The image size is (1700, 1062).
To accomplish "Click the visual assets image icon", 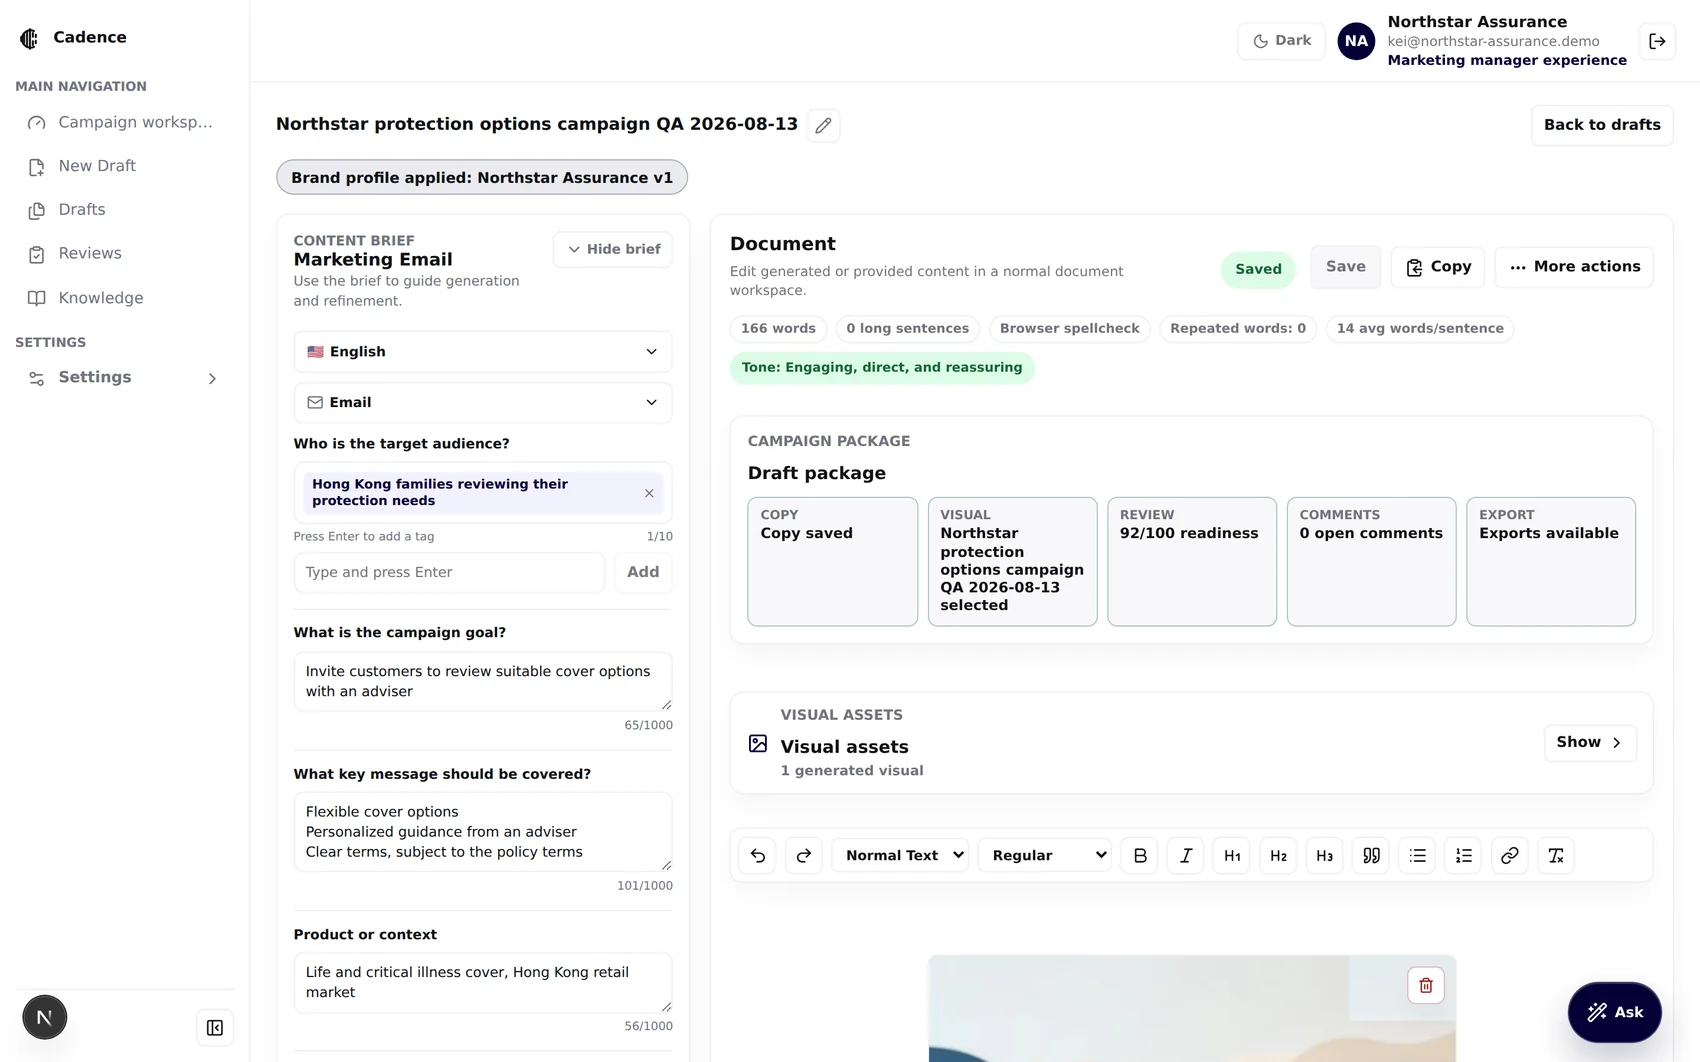I will point(758,744).
